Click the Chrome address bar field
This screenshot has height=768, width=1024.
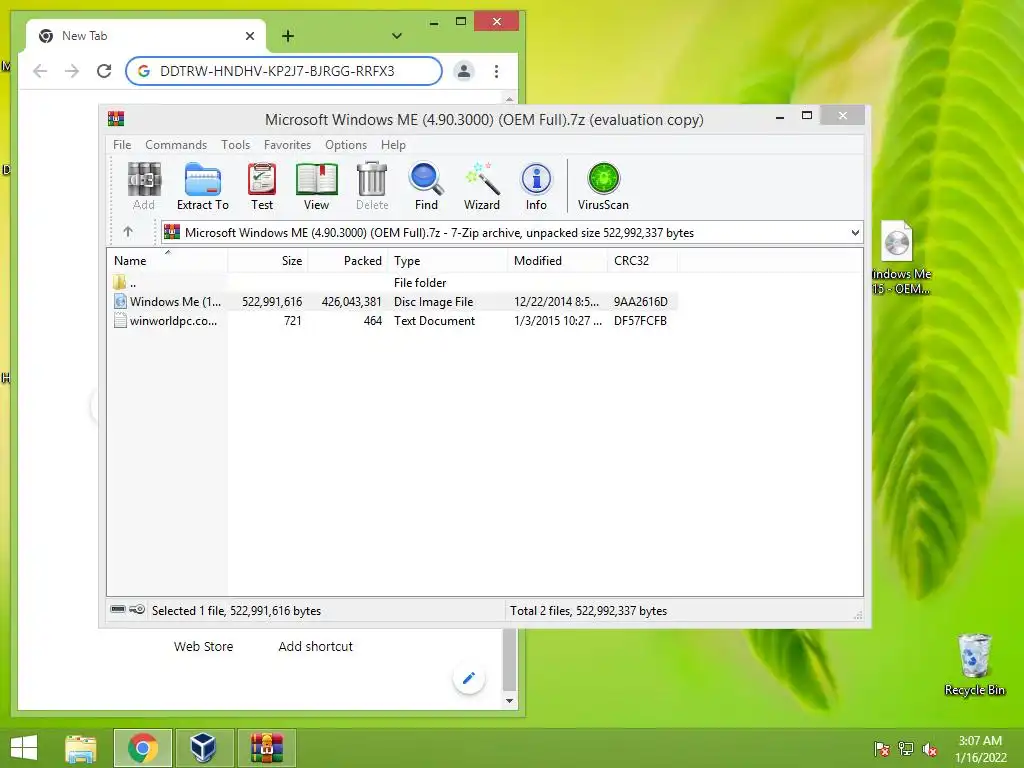point(283,71)
